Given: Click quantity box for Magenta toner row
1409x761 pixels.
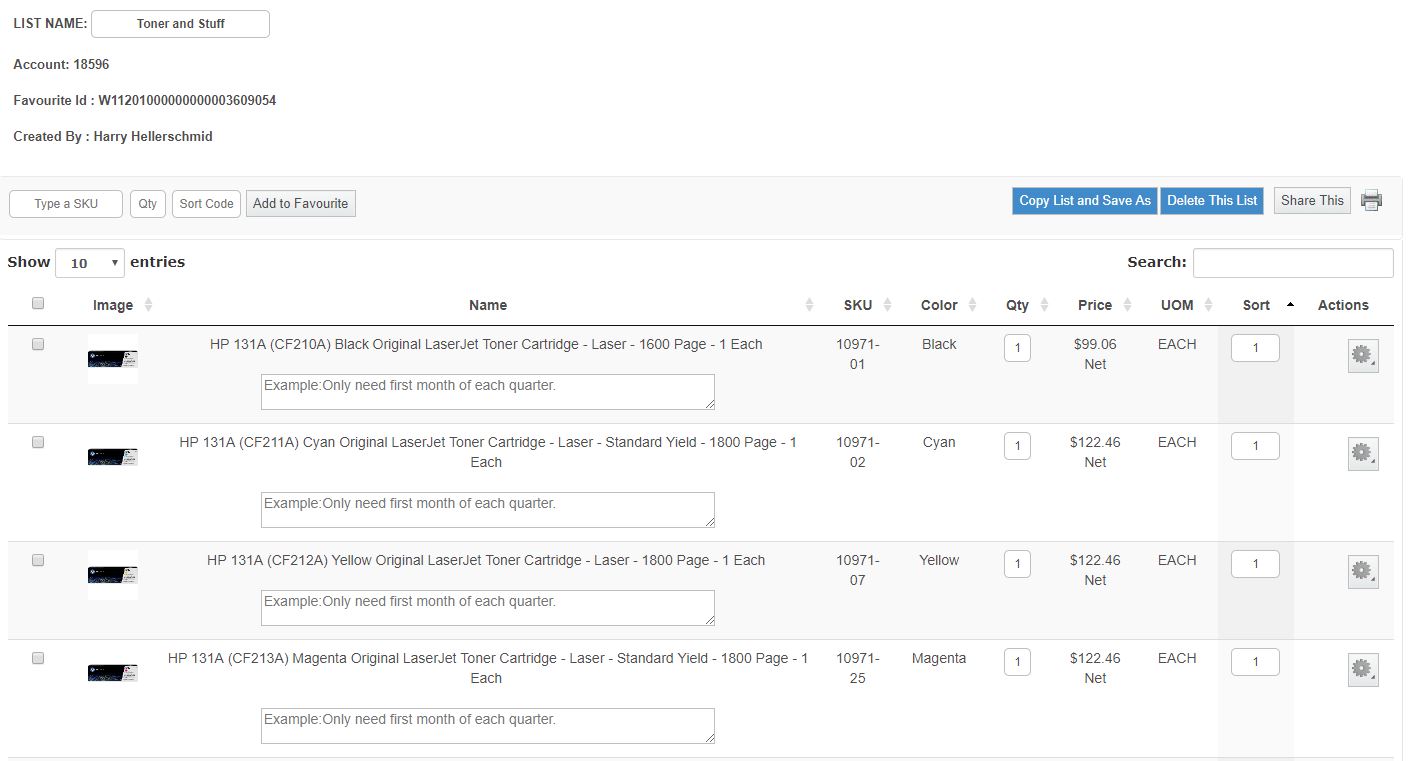Looking at the screenshot, I should pyautogui.click(x=1017, y=662).
